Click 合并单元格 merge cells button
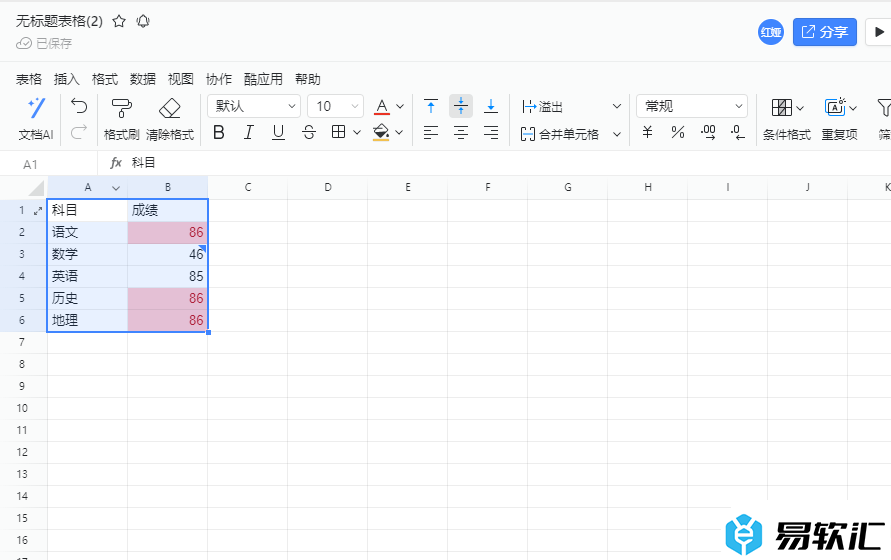The height and width of the screenshot is (560, 891). 560,134
